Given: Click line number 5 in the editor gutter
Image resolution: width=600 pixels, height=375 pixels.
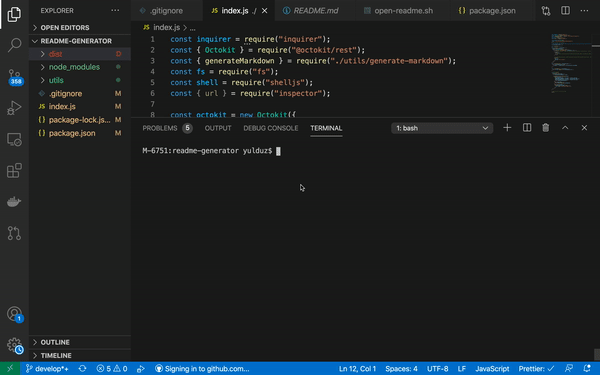Looking at the screenshot, I should pos(152,82).
